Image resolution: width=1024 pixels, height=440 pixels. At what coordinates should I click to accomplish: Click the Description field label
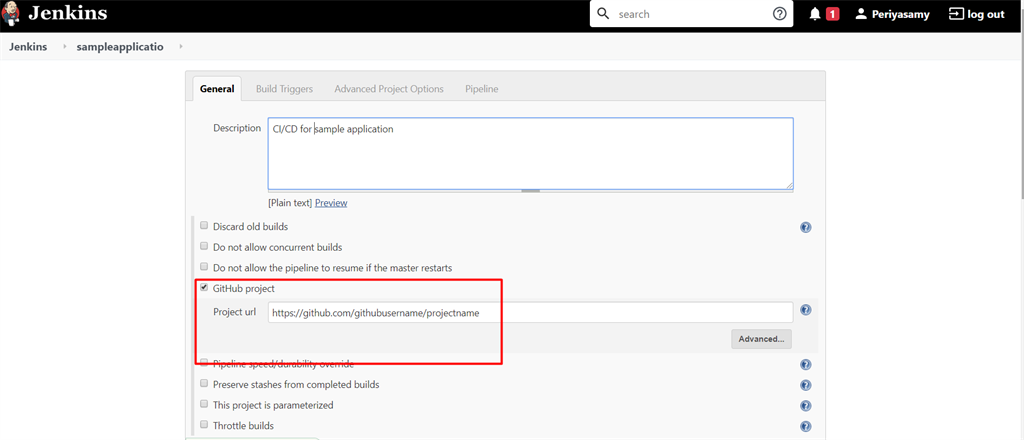click(237, 128)
